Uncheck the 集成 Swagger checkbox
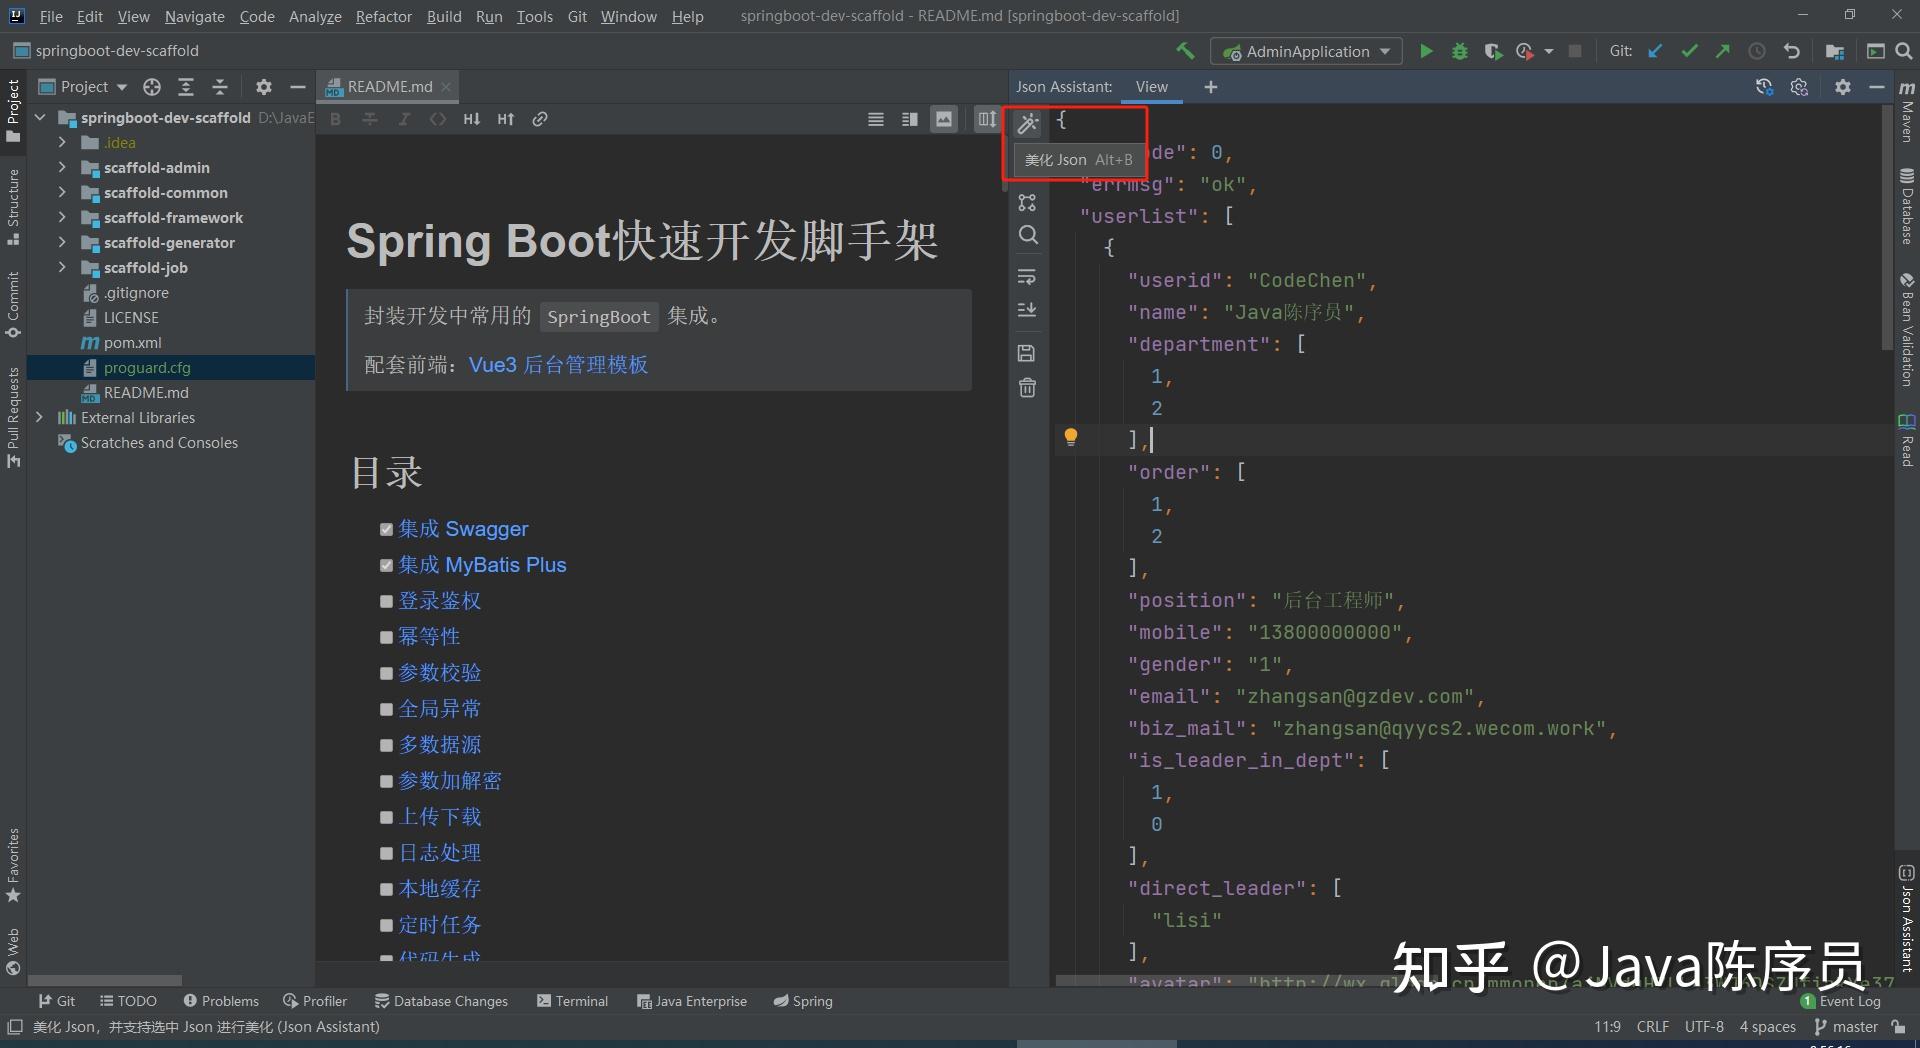The height and width of the screenshot is (1048, 1920). (x=387, y=529)
